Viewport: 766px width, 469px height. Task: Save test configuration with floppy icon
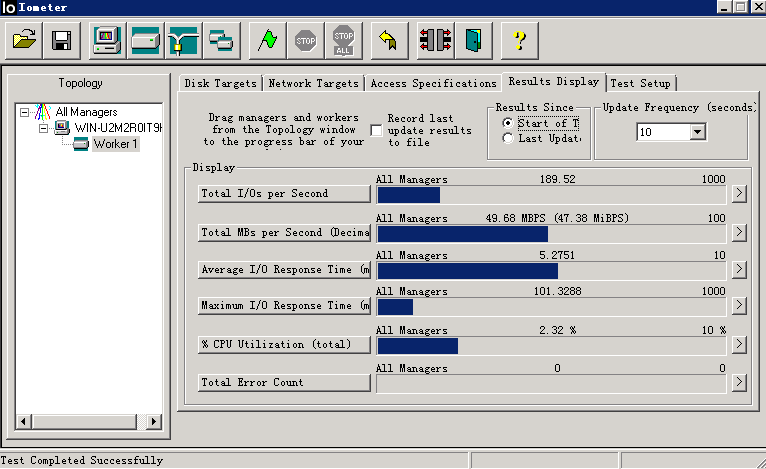click(62, 41)
